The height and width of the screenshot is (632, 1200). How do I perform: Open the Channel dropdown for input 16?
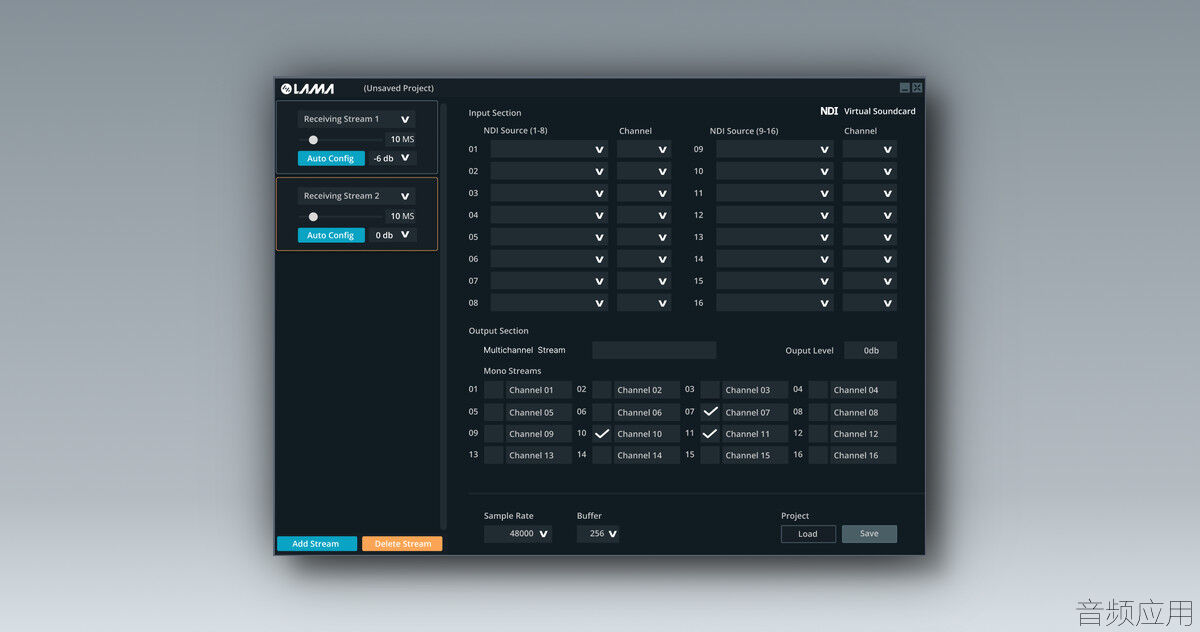coord(870,303)
